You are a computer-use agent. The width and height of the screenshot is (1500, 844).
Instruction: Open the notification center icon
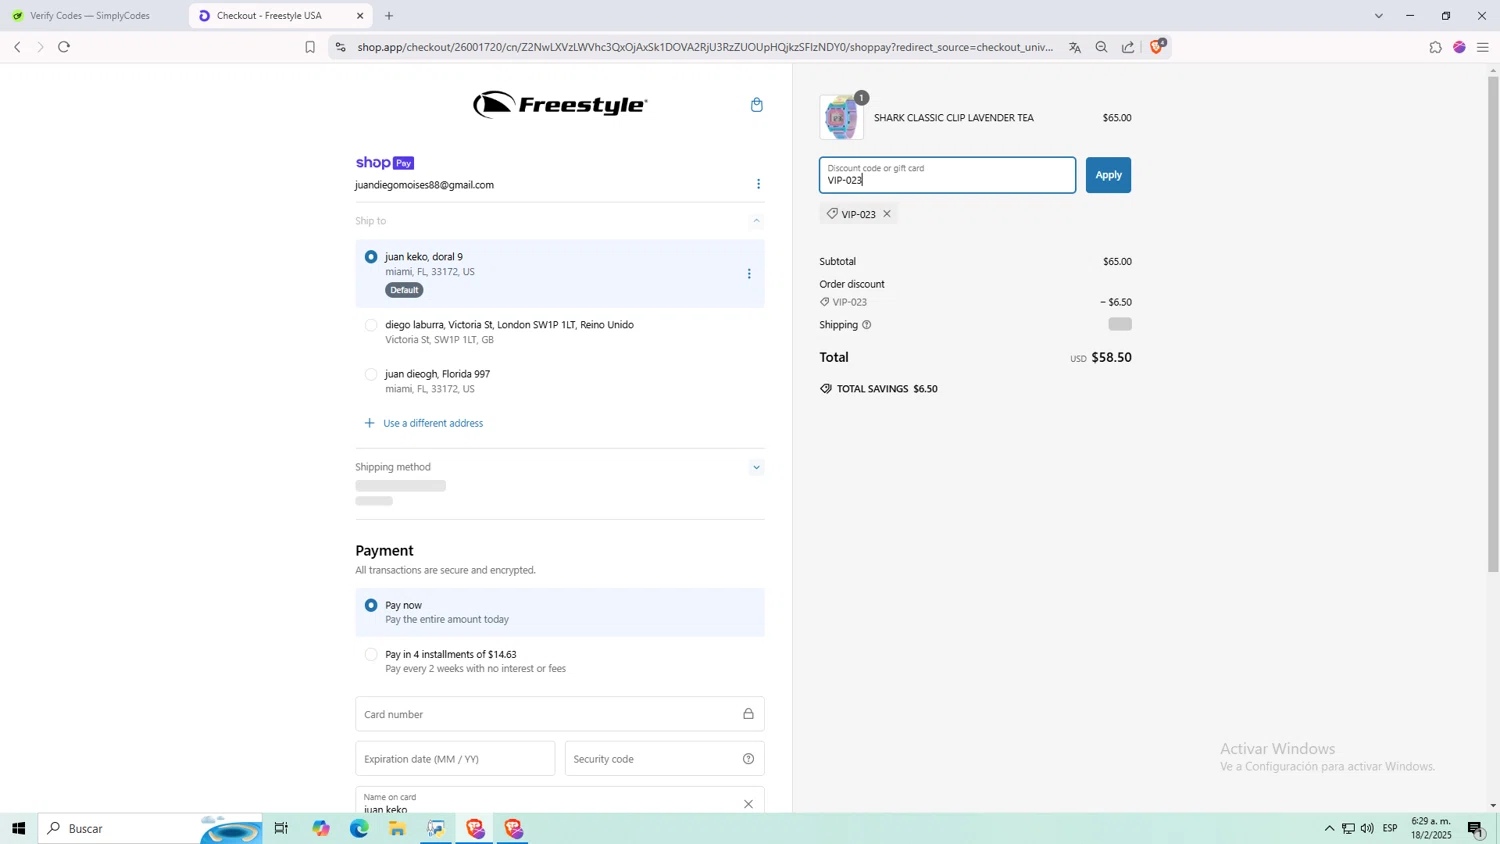(1476, 828)
